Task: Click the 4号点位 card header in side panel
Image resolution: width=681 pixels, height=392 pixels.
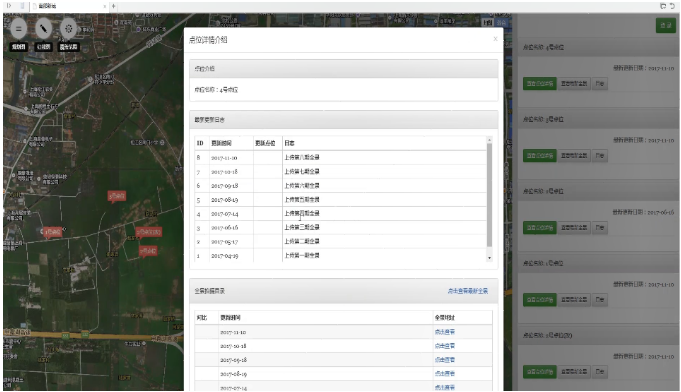Action: point(598,47)
